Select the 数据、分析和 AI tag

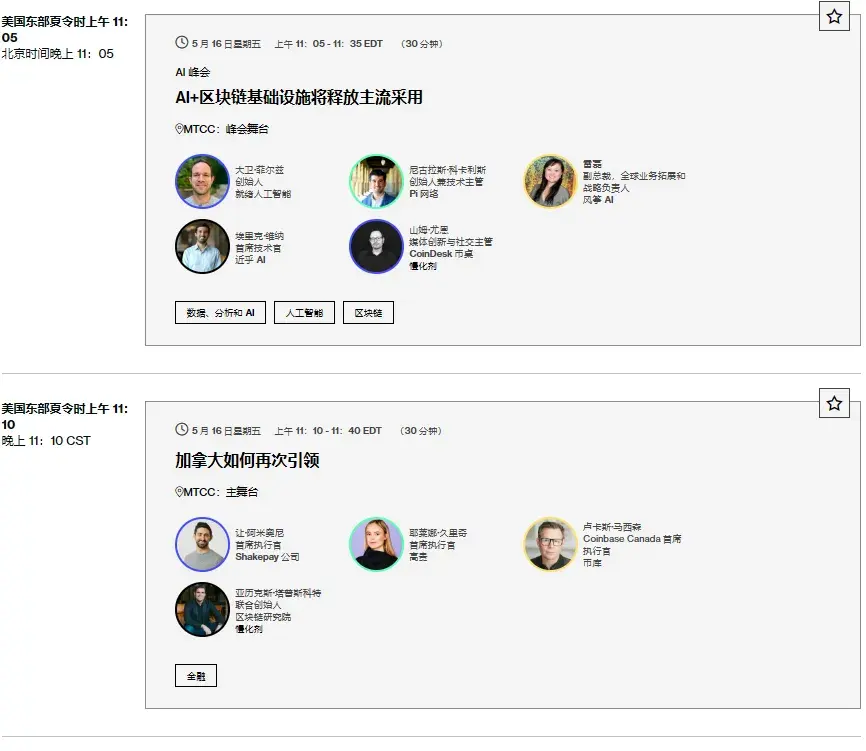pos(220,313)
